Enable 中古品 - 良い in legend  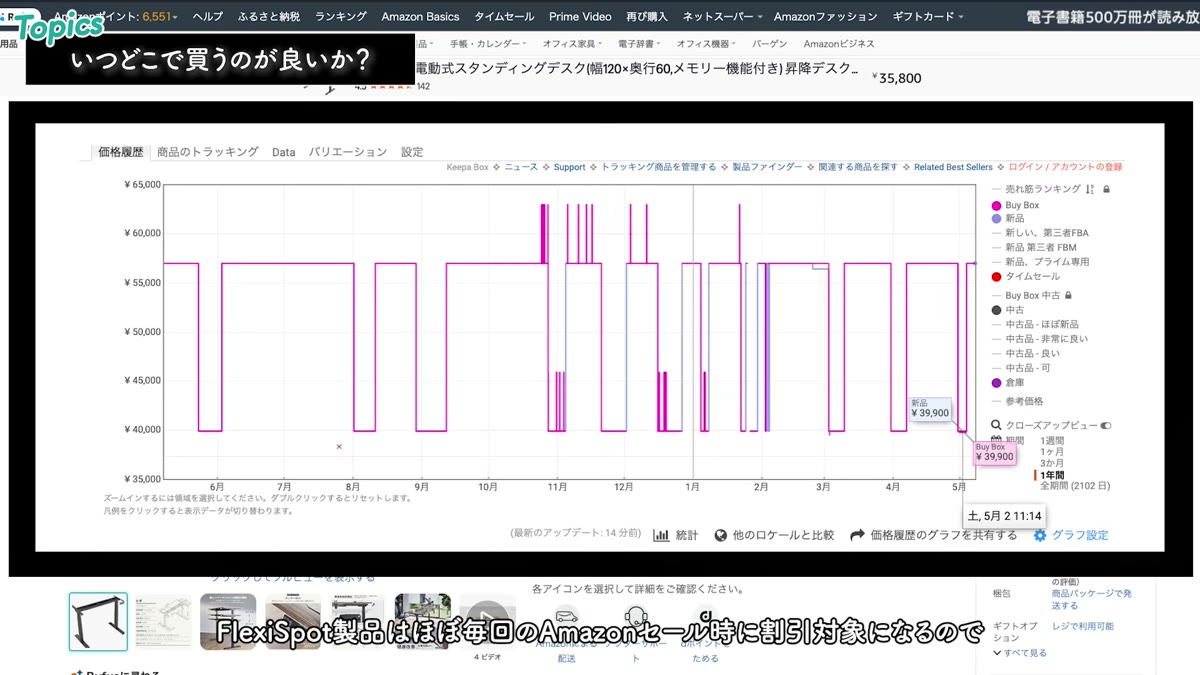[1026, 354]
